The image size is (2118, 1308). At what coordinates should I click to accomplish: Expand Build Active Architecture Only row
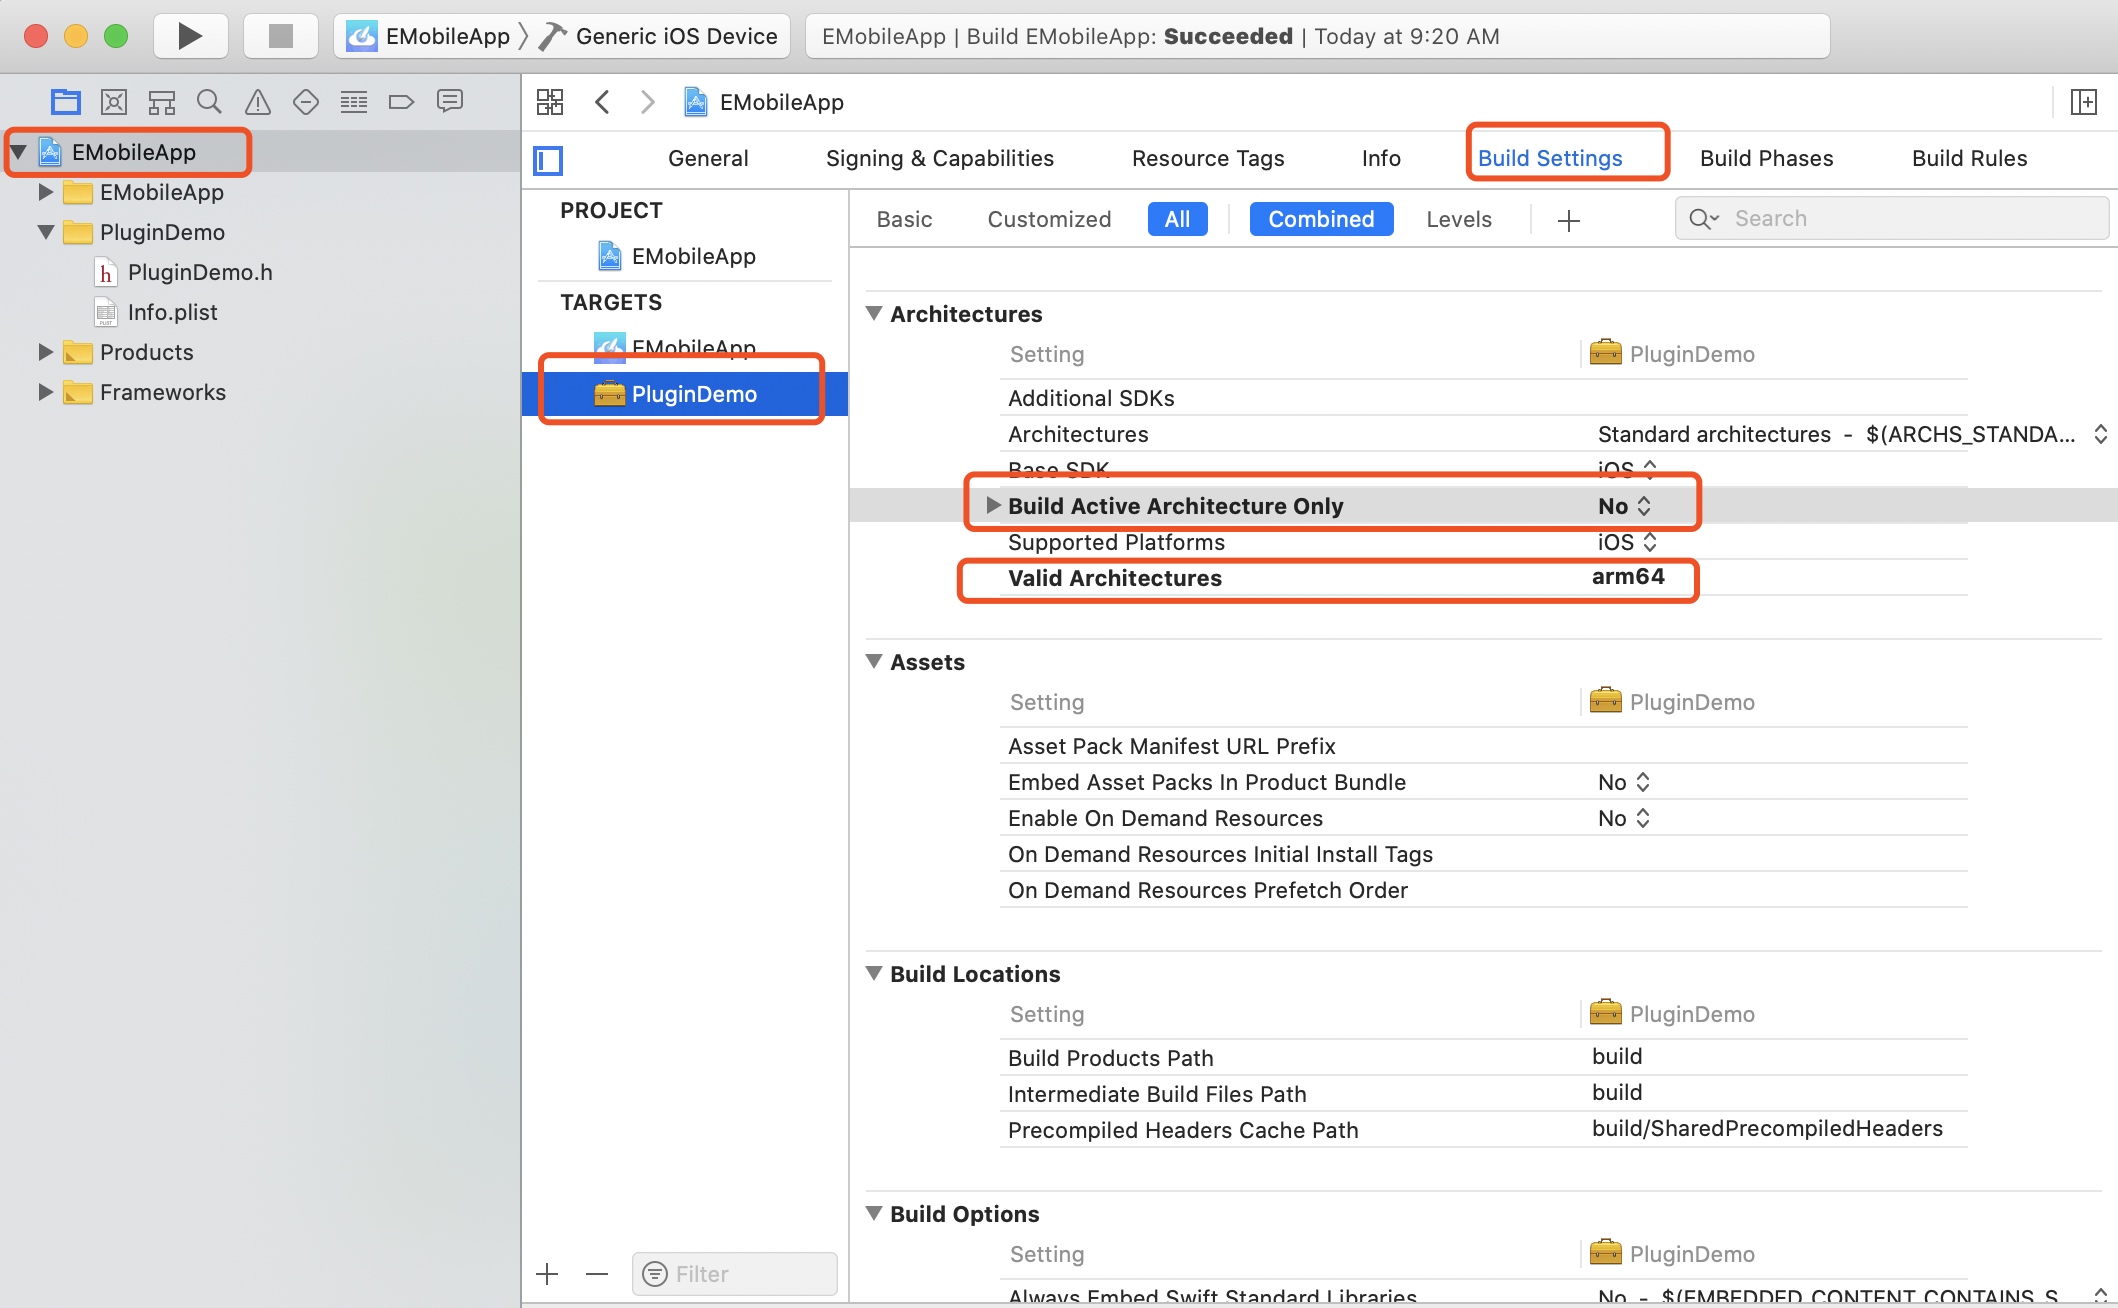click(x=993, y=505)
